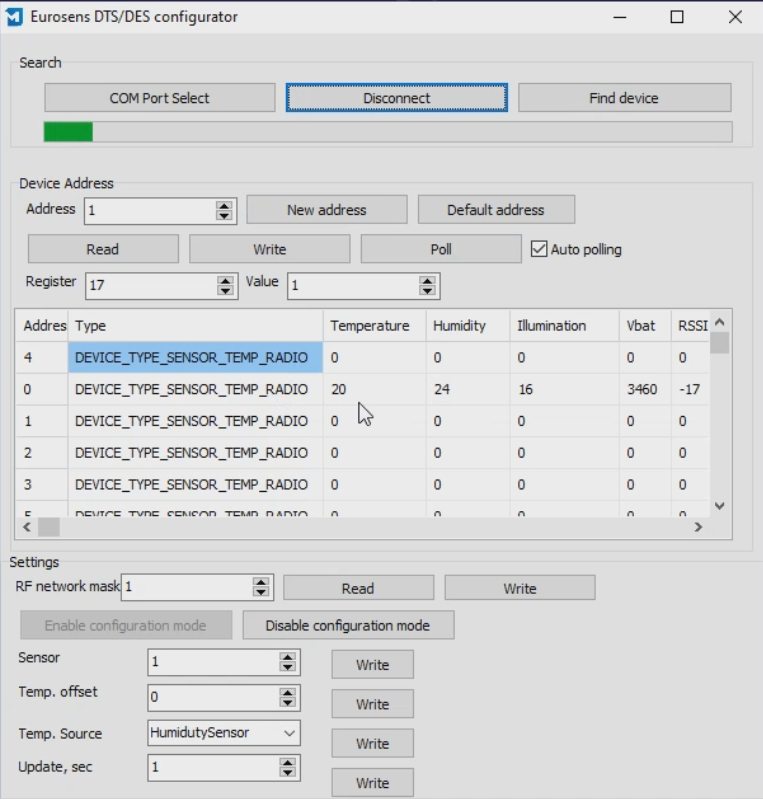Click the Temperature column header
This screenshot has height=800, width=763.
coord(375,326)
